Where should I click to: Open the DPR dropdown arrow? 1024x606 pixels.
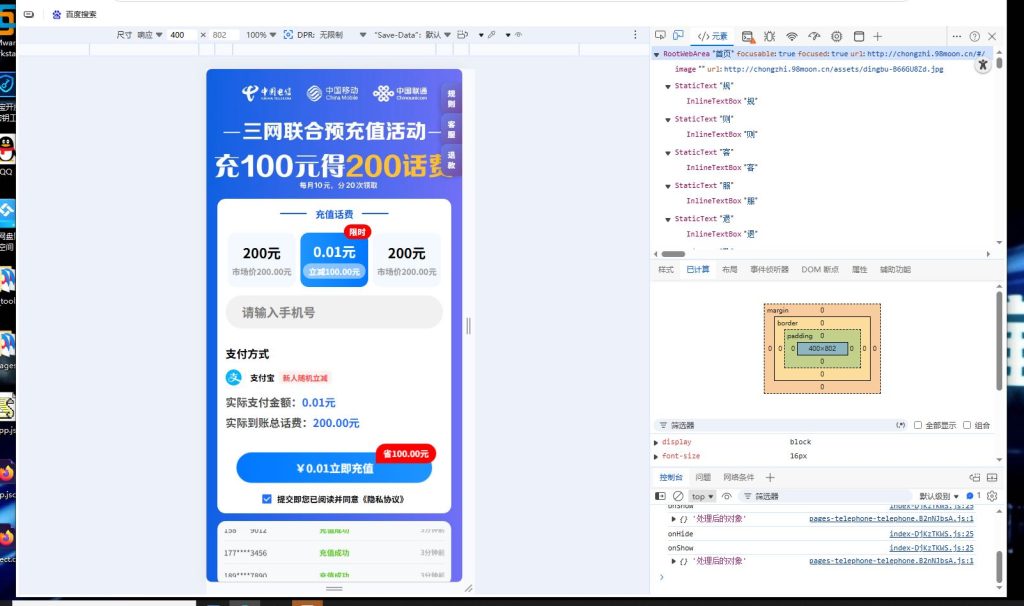pos(362,35)
